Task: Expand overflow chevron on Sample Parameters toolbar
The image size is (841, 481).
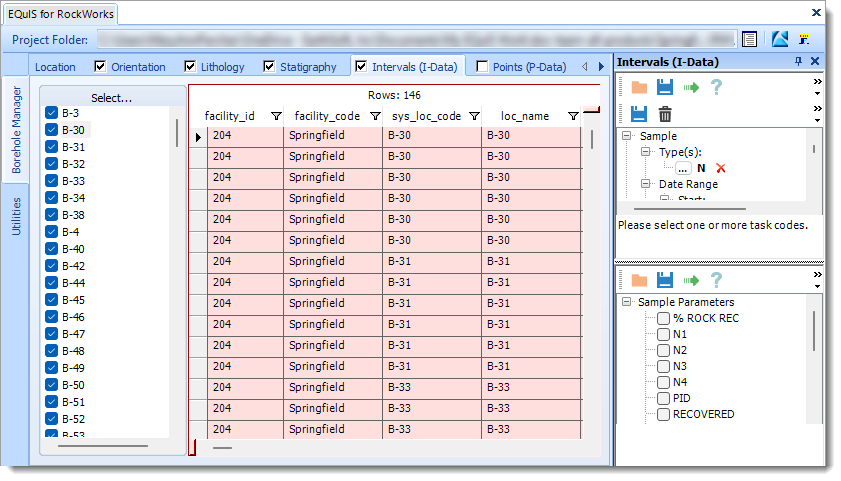Action: point(817,275)
